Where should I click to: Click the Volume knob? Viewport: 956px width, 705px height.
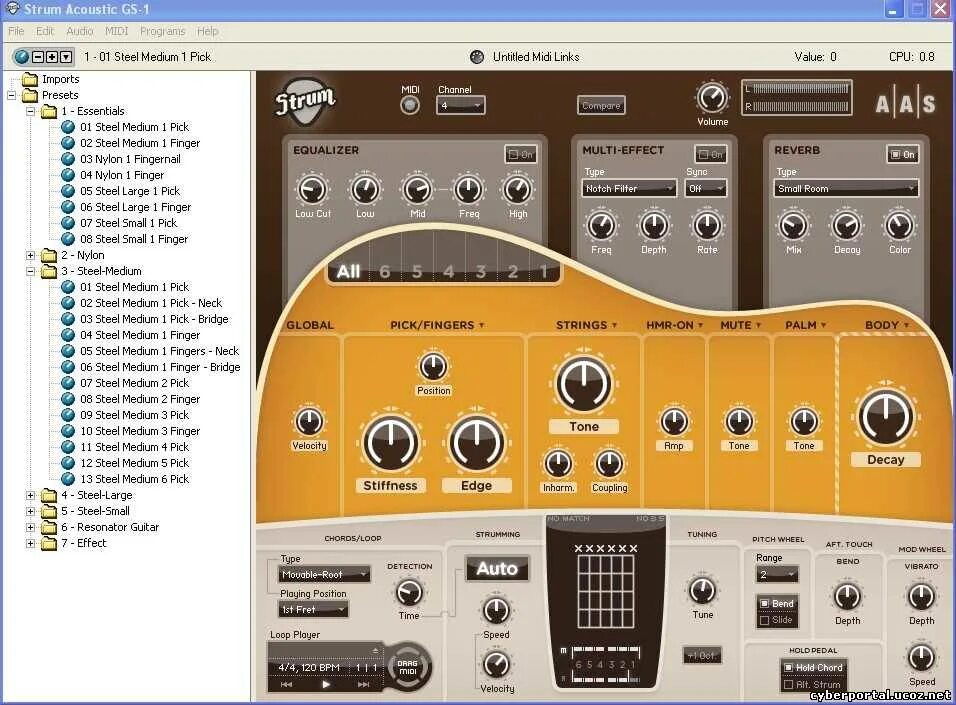(712, 98)
